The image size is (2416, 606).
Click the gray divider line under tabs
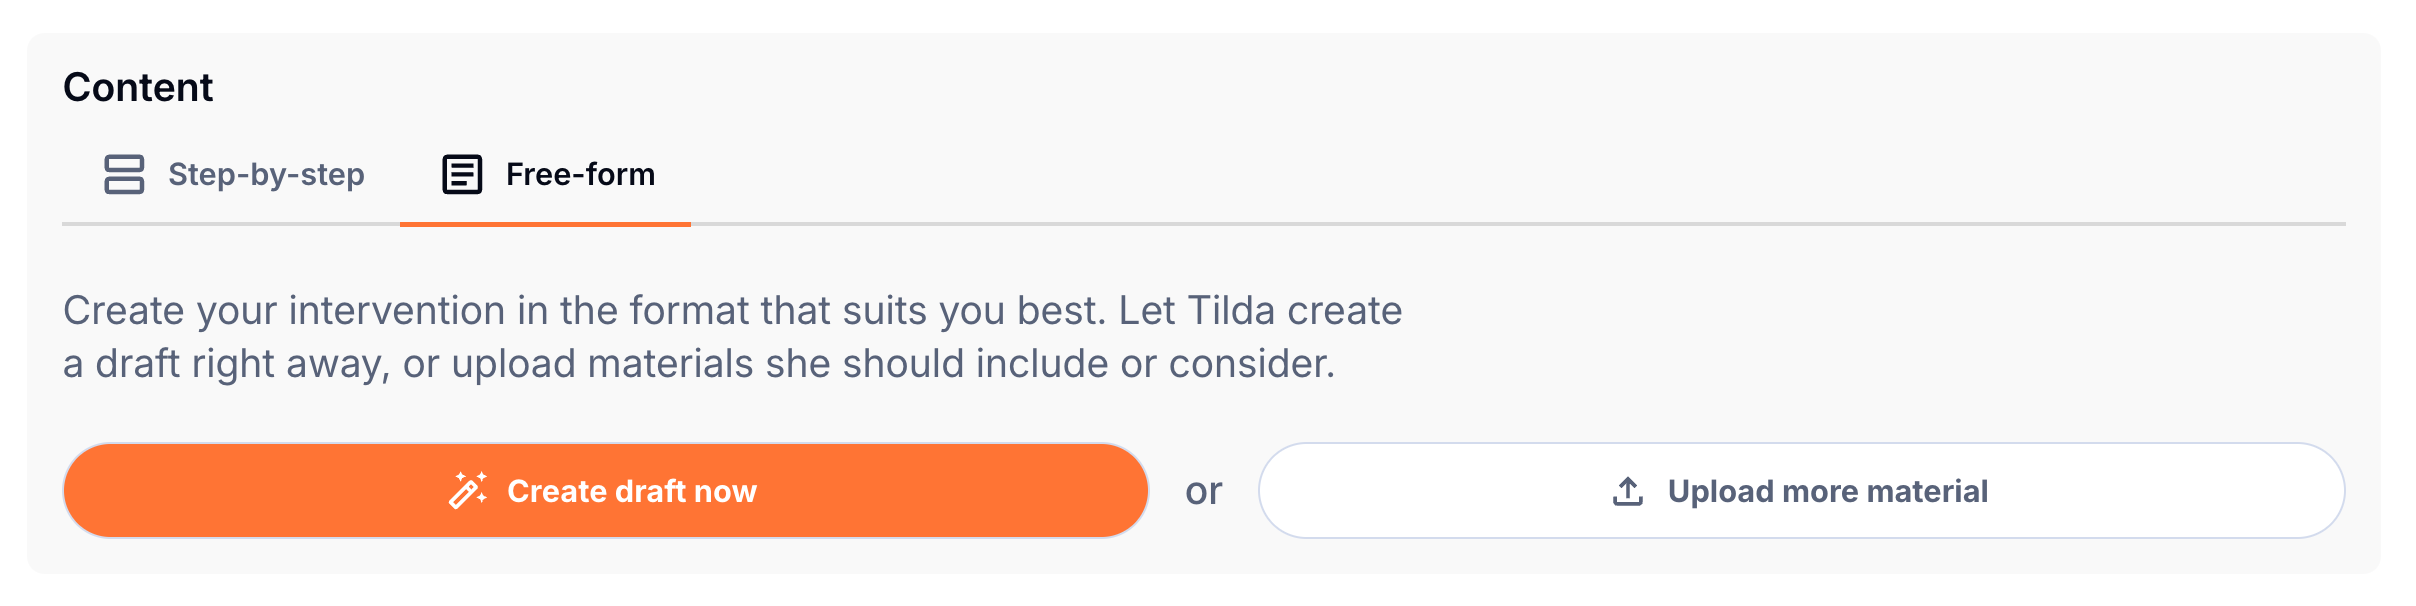click(1500, 224)
